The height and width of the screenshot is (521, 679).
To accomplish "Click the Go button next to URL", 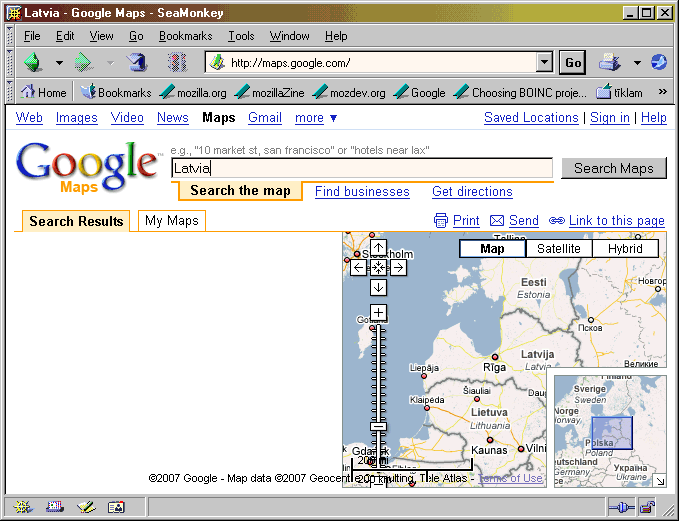I will tap(572, 63).
